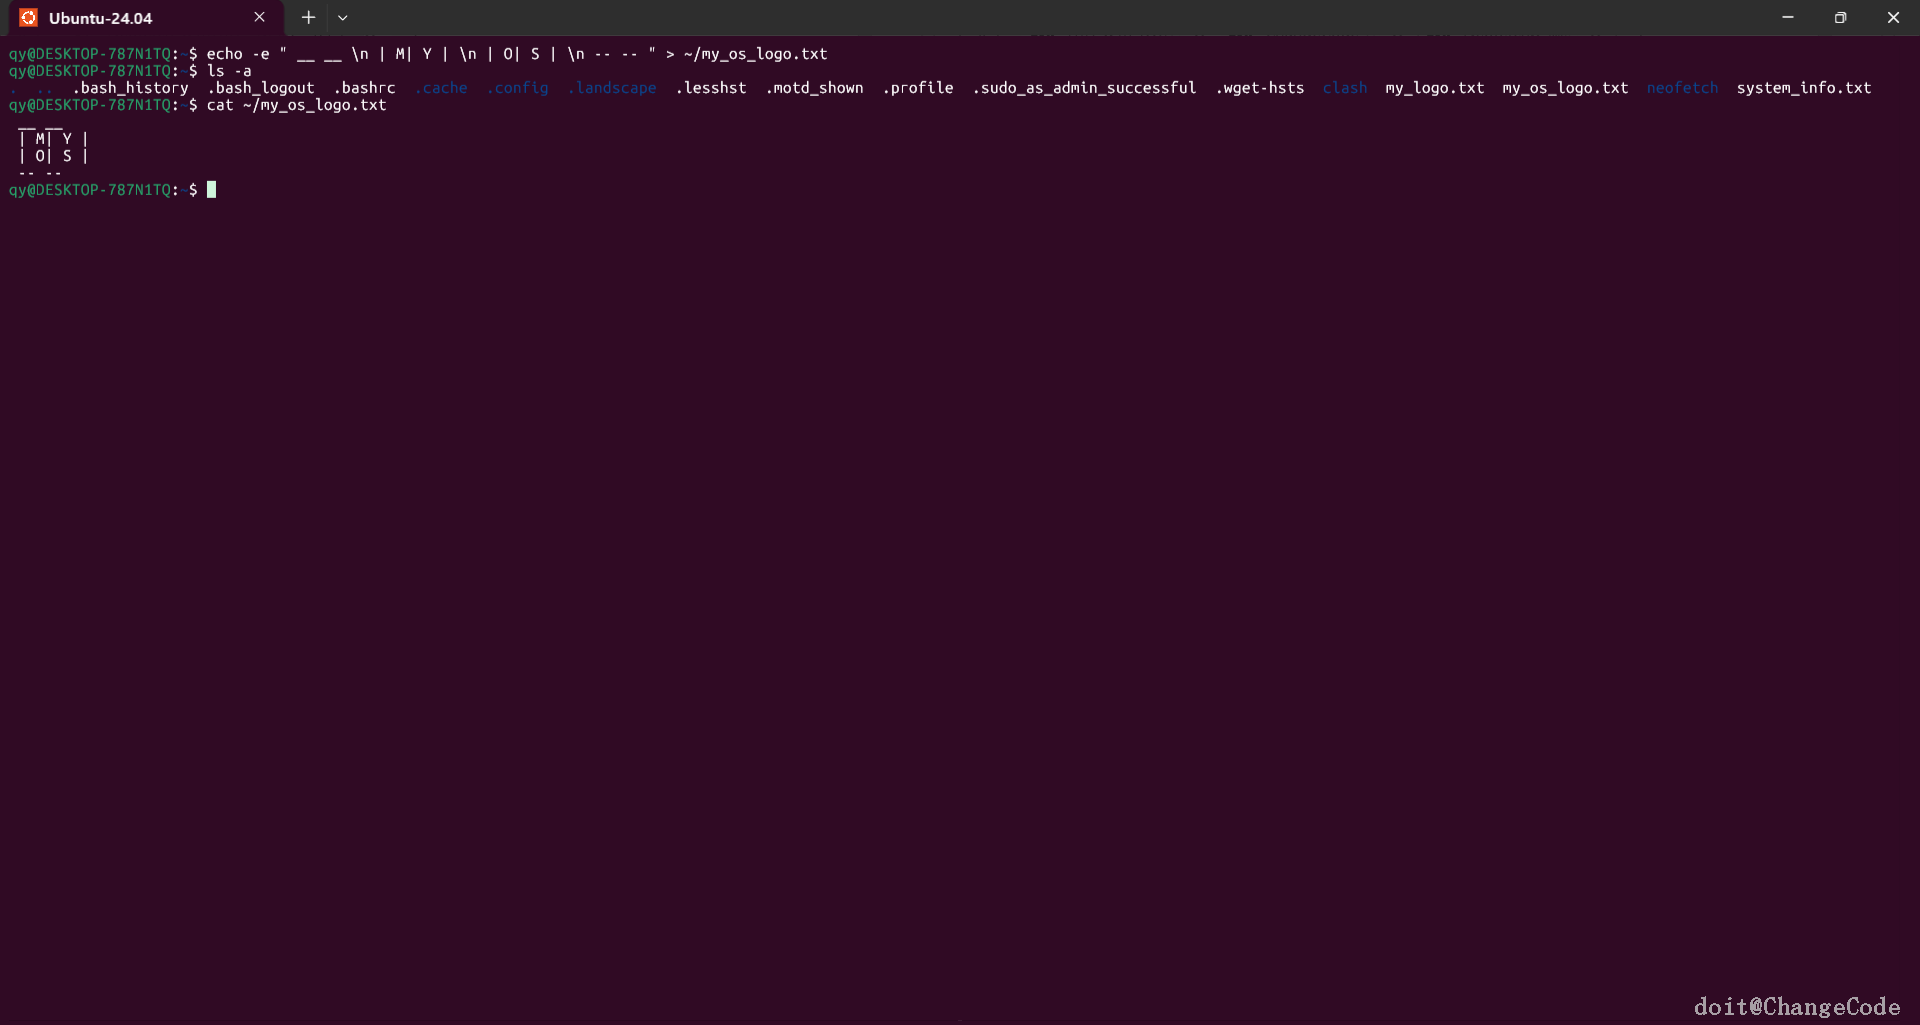Screen dimensions: 1920x1025
Task: Expand the new tab profile dropdown
Action: coord(343,17)
